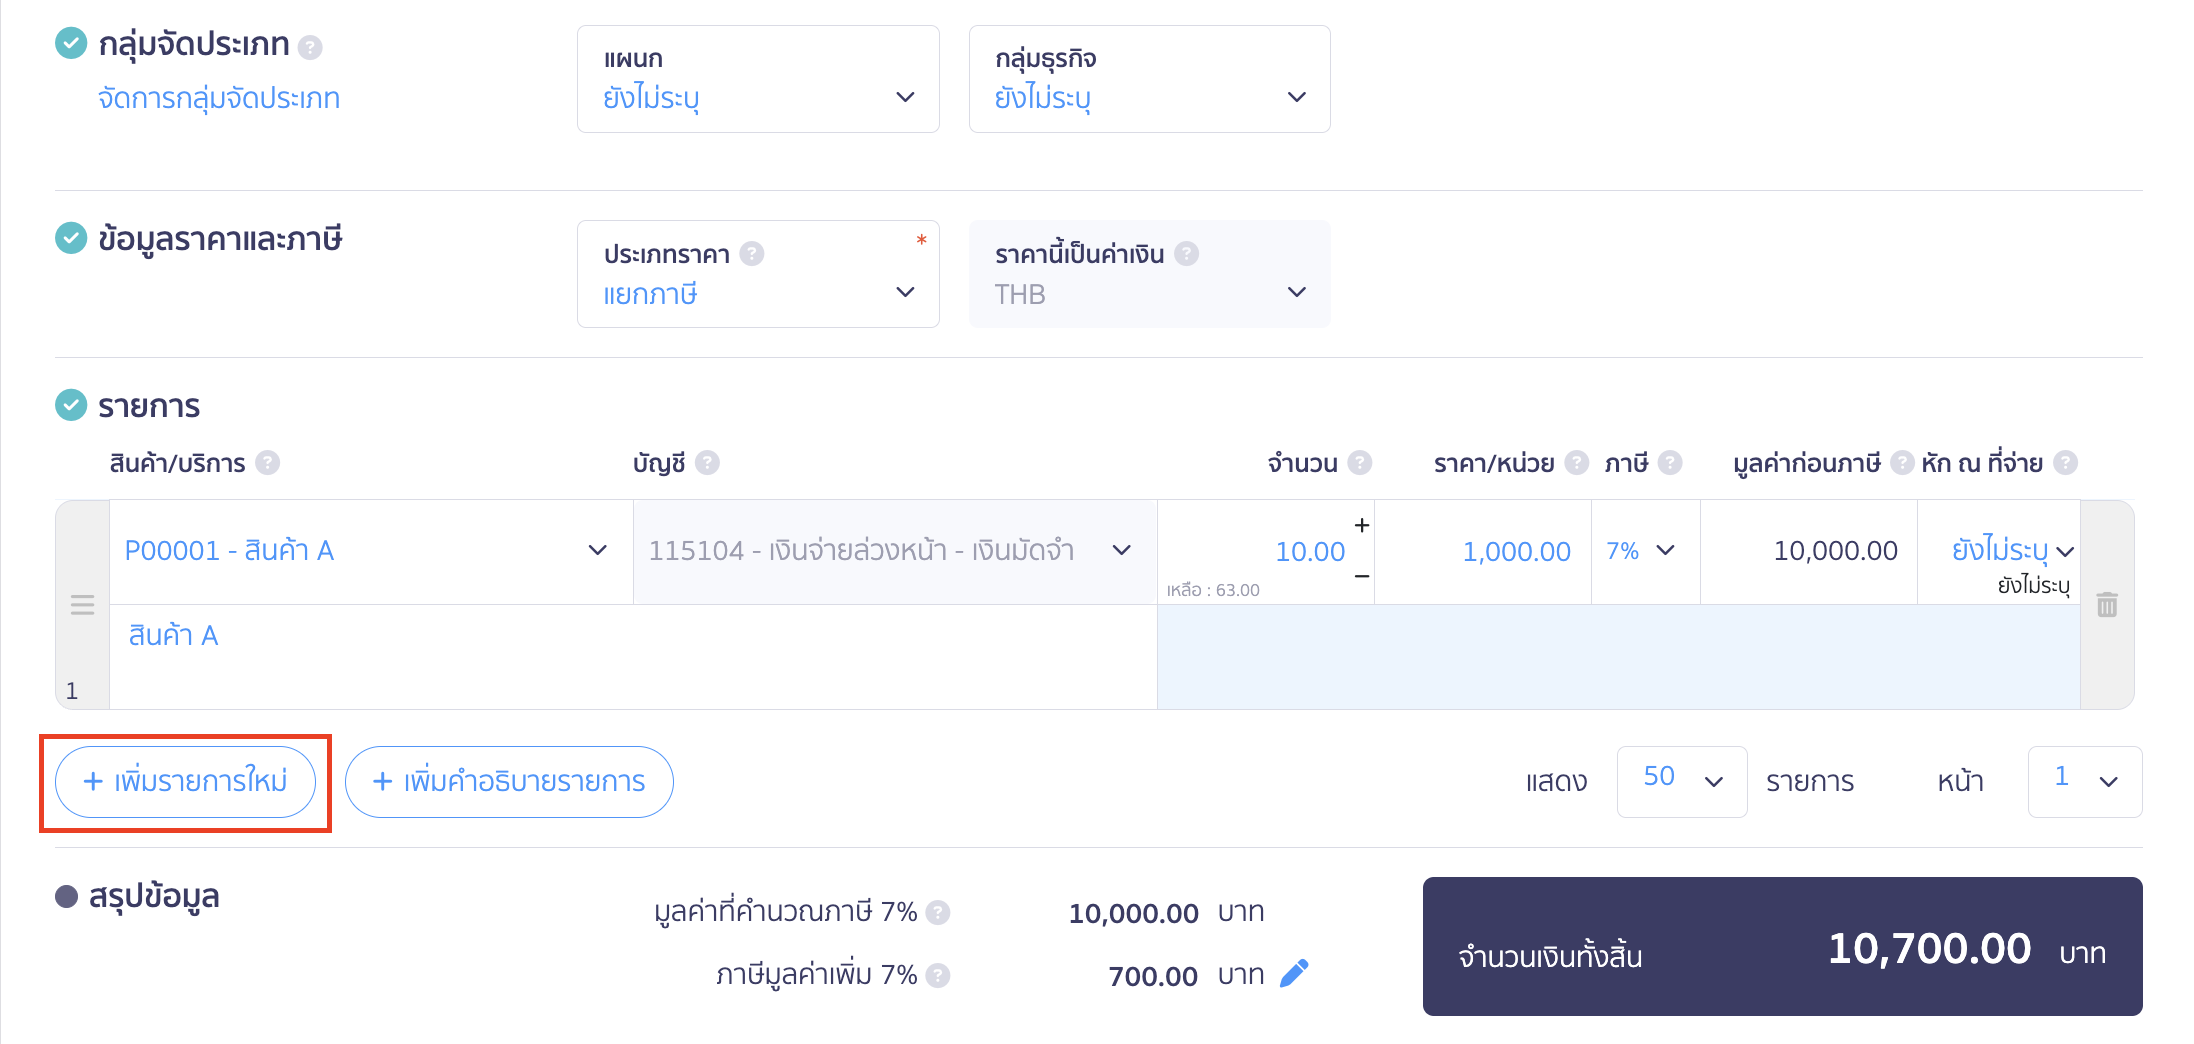
Task: Click help icon next to ราคา/หน่วย header
Action: click(x=1576, y=463)
